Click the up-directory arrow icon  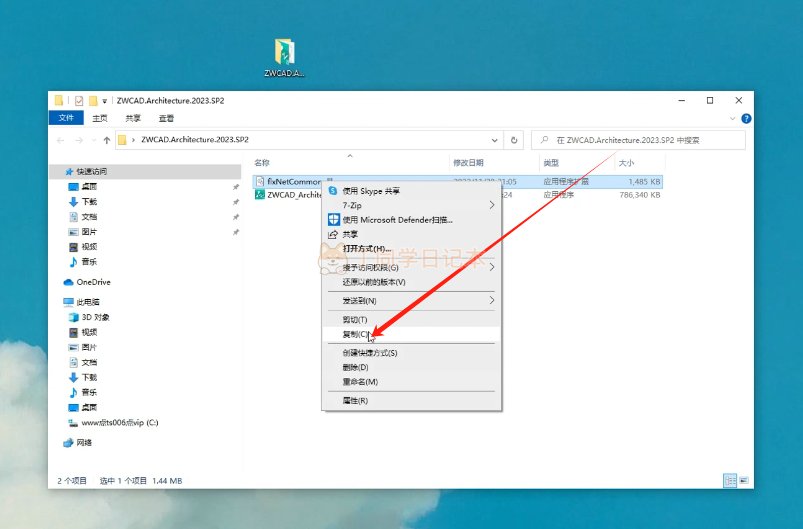[107, 140]
